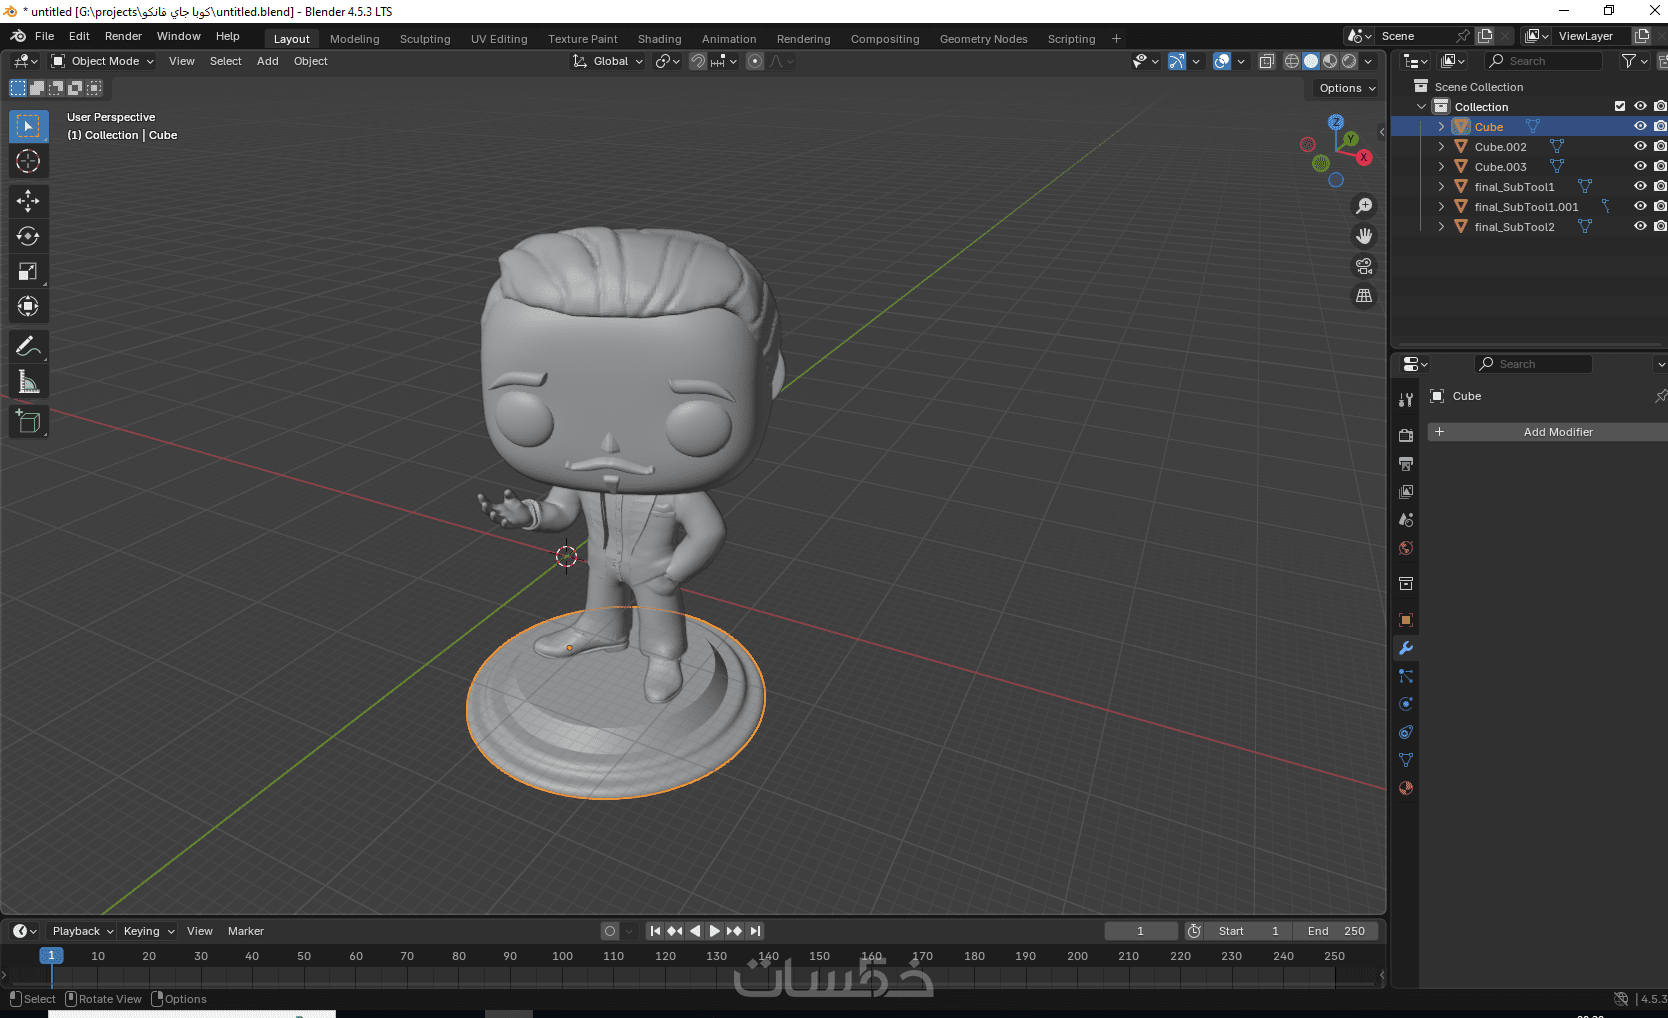
Task: Toggle visibility of final_SubTool2 in the outliner
Action: click(x=1640, y=226)
